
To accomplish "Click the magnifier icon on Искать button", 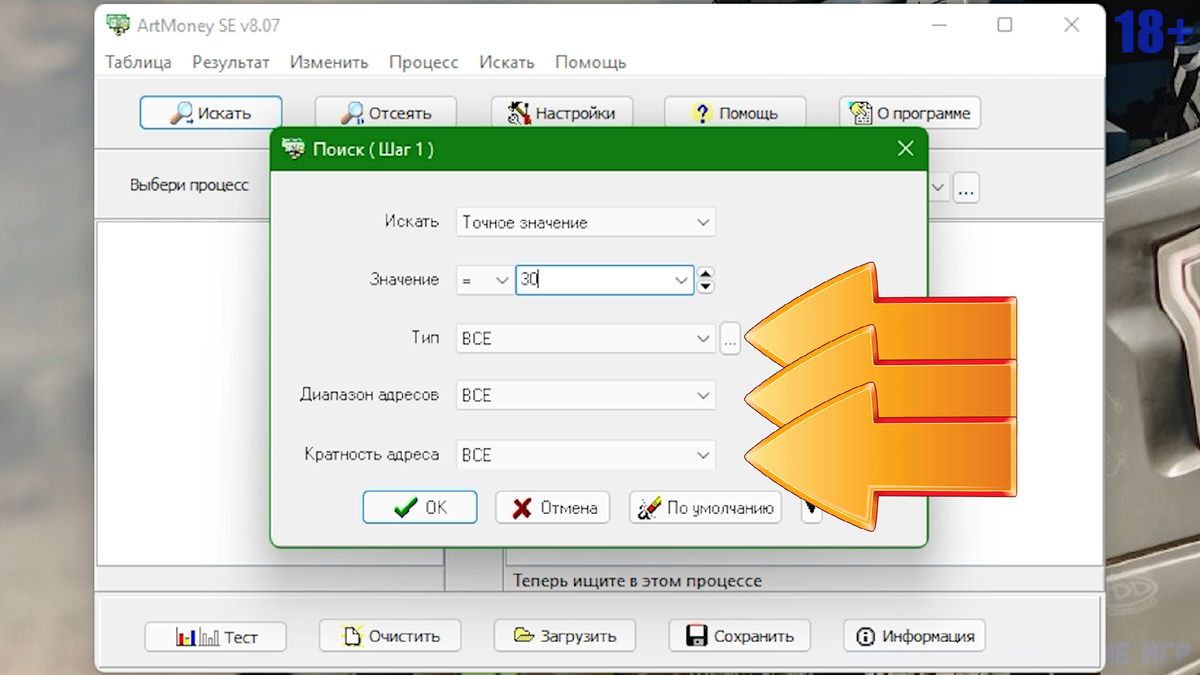I will coord(181,113).
